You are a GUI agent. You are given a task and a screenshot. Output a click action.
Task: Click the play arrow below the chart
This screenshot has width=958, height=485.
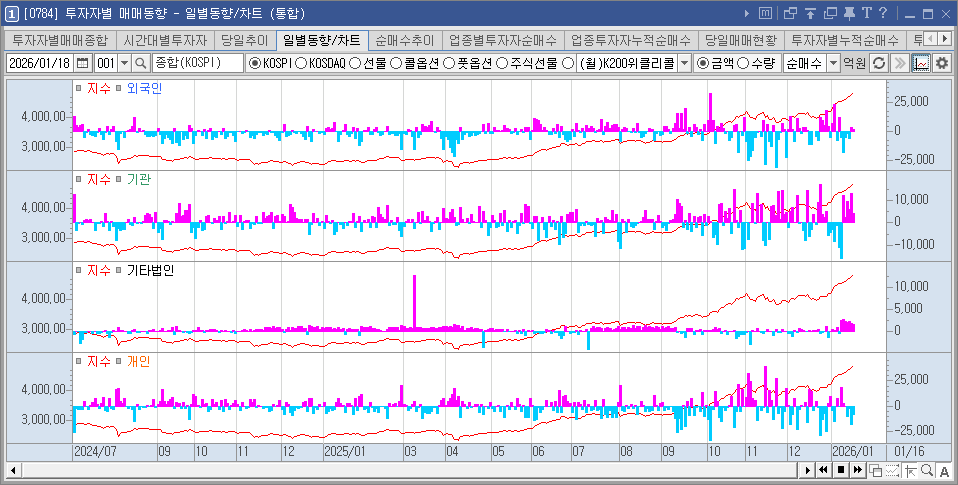tap(808, 470)
